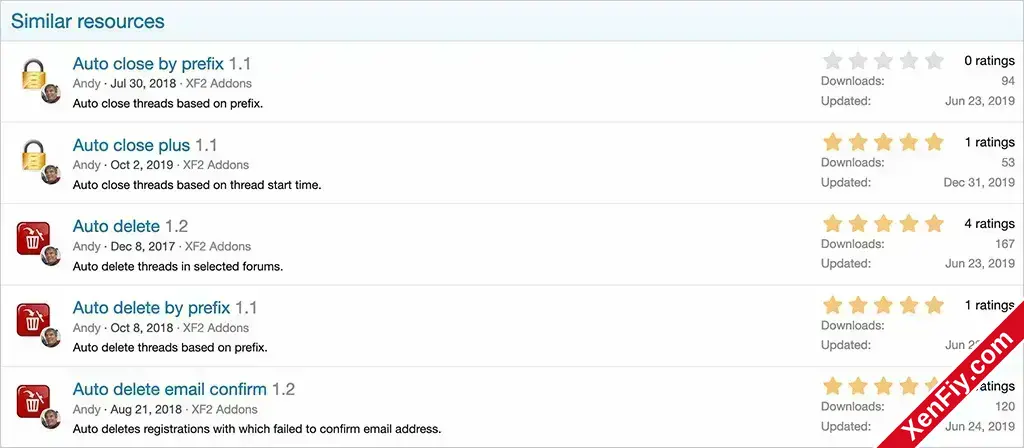This screenshot has width=1024, height=448.
Task: Open the Auto delete email confirm resource
Action: coord(170,389)
